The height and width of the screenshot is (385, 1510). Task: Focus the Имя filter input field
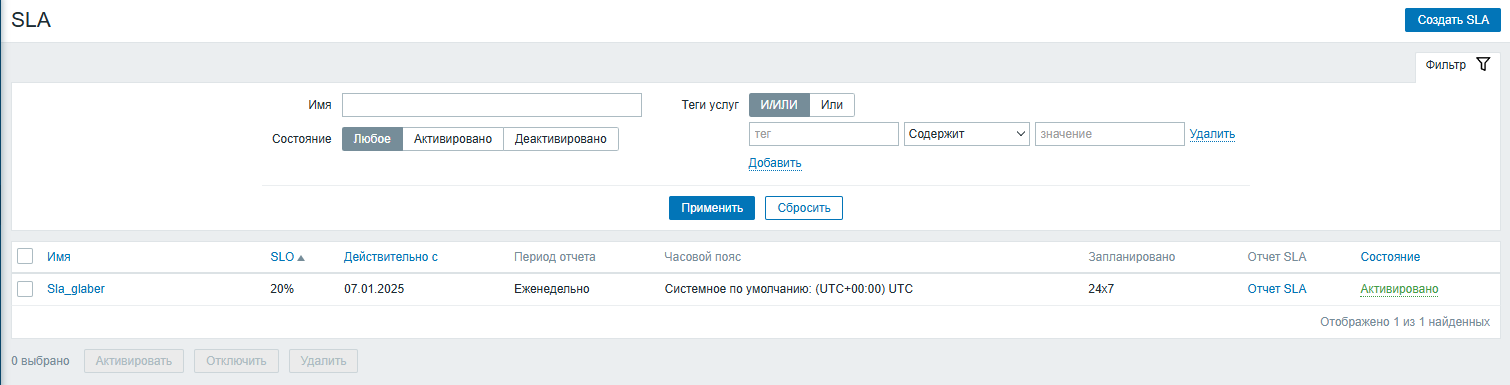(492, 105)
